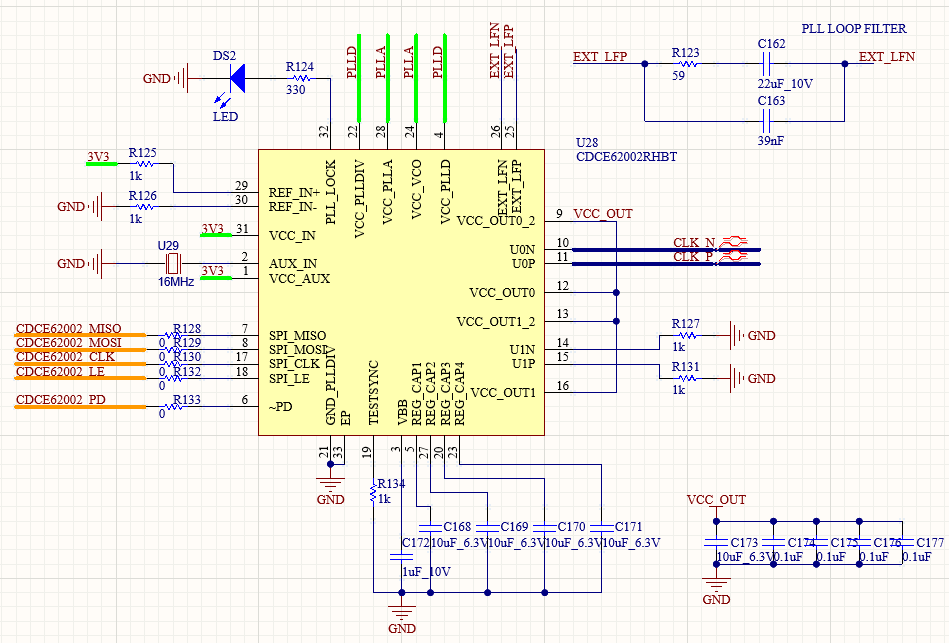The image size is (949, 643).
Task: Select capacitor C172 symbol
Action: point(401,556)
